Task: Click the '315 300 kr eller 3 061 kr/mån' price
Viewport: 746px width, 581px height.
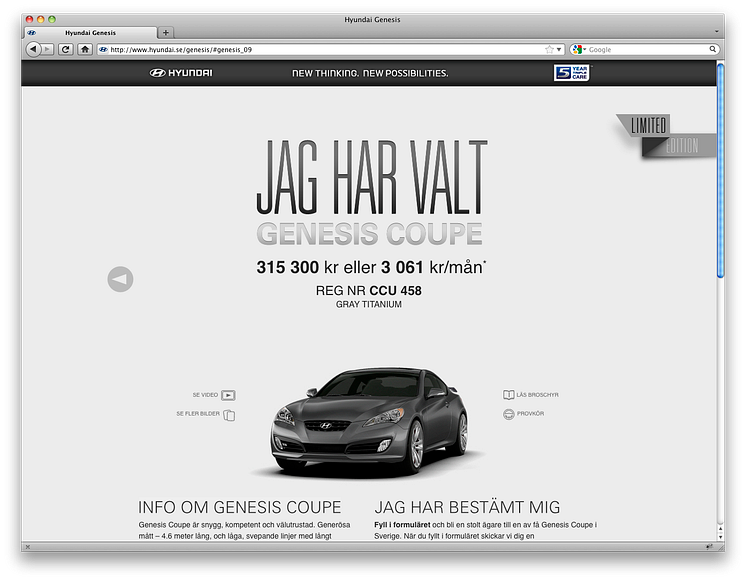Action: [371, 267]
